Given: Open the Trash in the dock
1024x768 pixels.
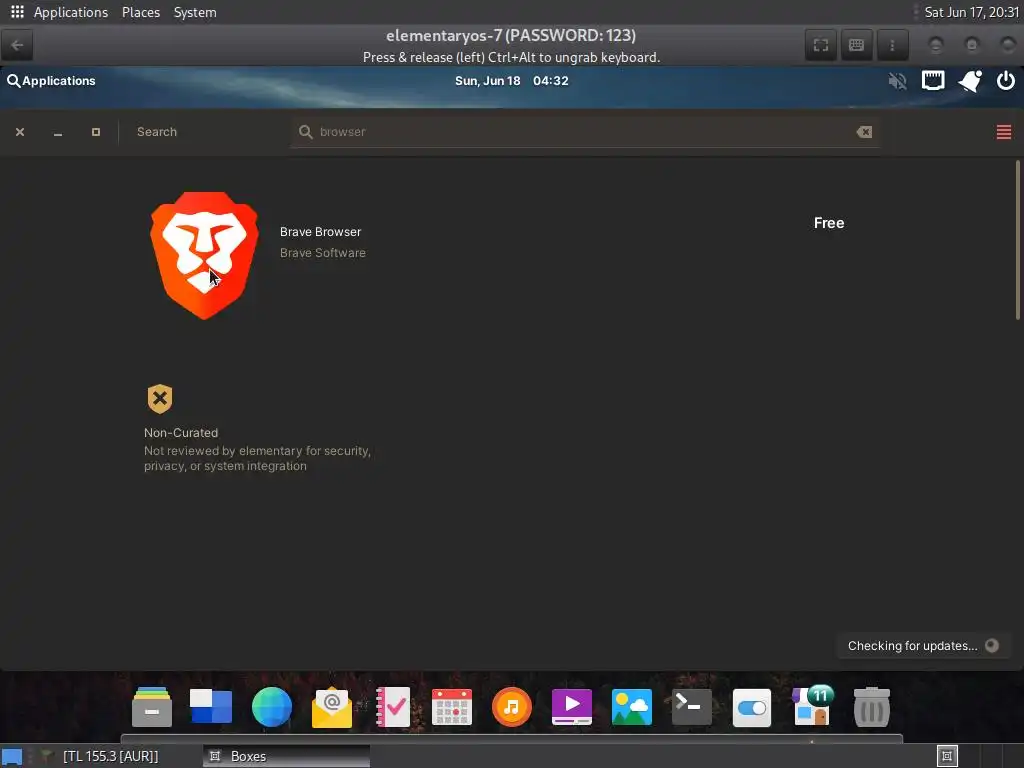Looking at the screenshot, I should (872, 707).
